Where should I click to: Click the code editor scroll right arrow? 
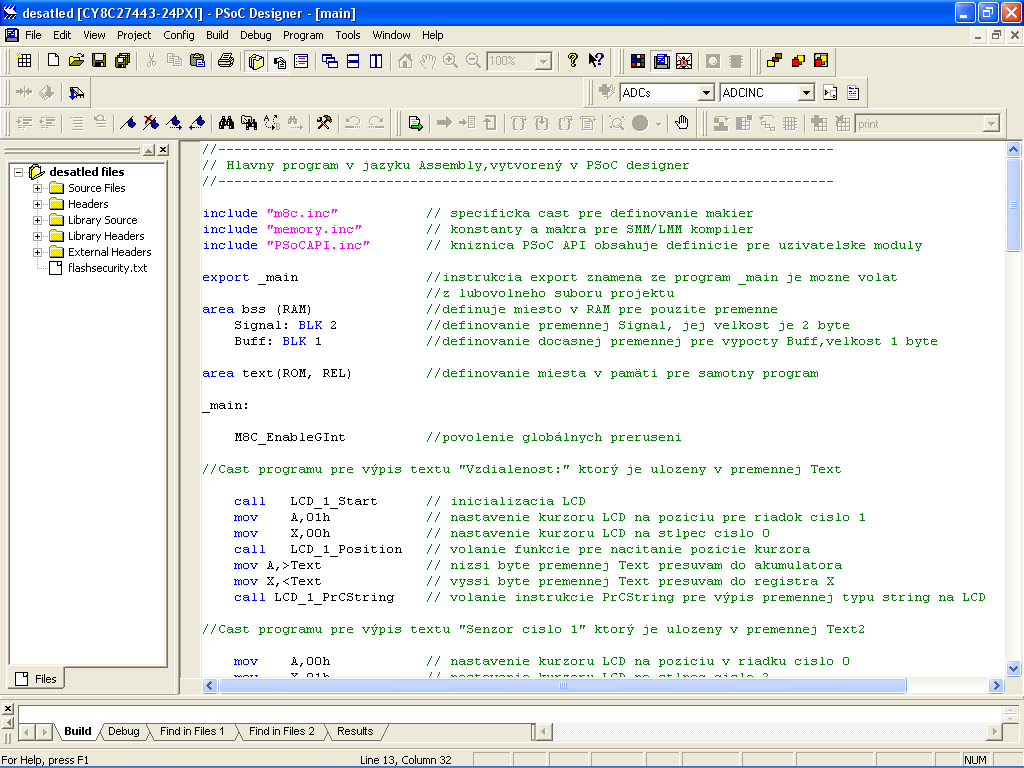click(997, 686)
